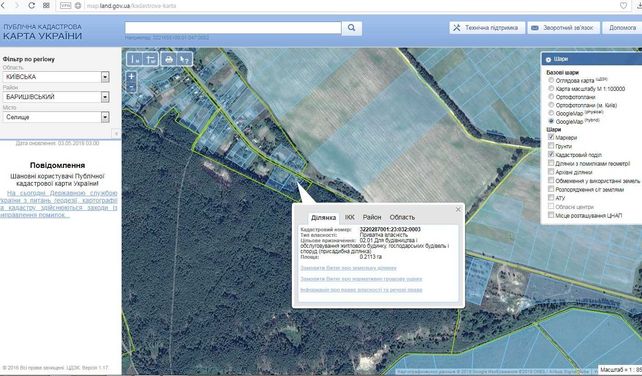Zoom in with the plus button
642x376 pixels.
click(131, 76)
